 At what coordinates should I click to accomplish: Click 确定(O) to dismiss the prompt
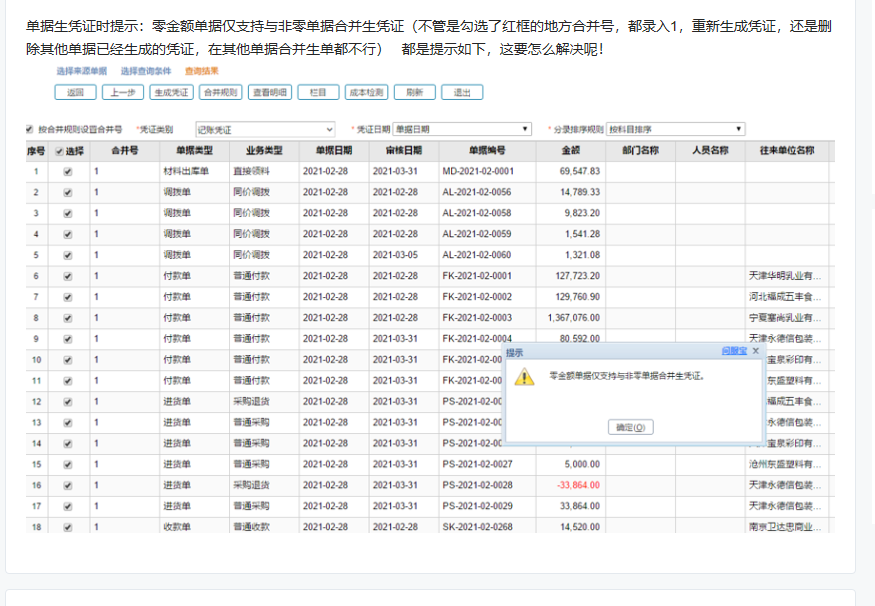pyautogui.click(x=630, y=427)
